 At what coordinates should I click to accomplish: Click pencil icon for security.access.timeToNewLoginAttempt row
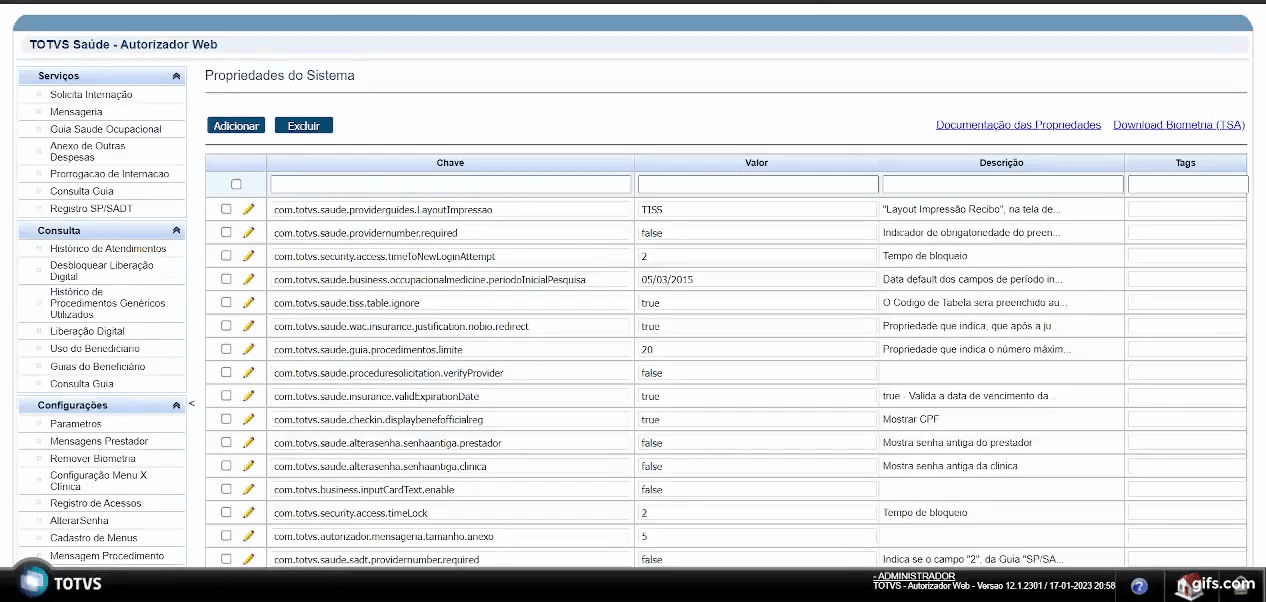249,256
